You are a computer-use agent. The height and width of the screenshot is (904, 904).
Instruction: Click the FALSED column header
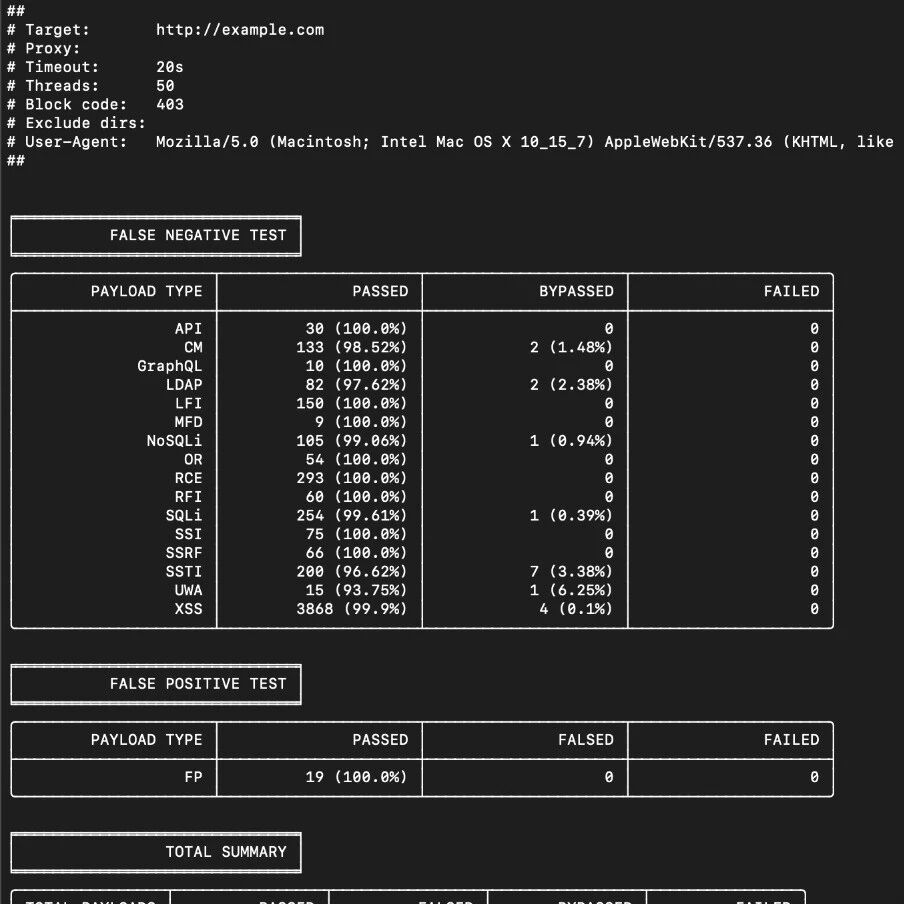tap(586, 740)
